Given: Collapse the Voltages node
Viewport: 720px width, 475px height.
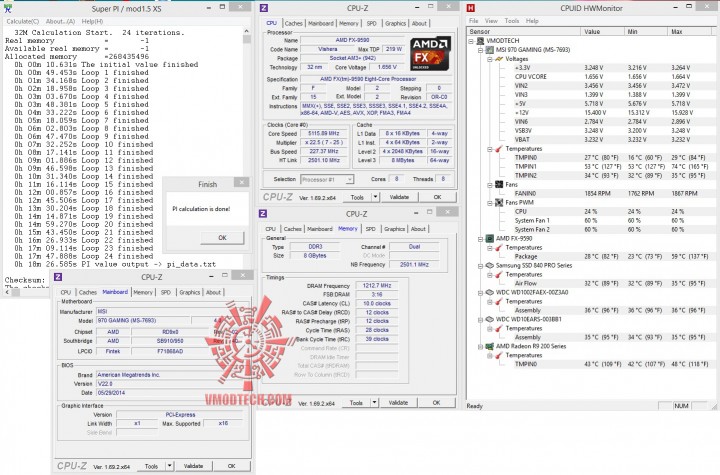Looking at the screenshot, I should pos(490,59).
